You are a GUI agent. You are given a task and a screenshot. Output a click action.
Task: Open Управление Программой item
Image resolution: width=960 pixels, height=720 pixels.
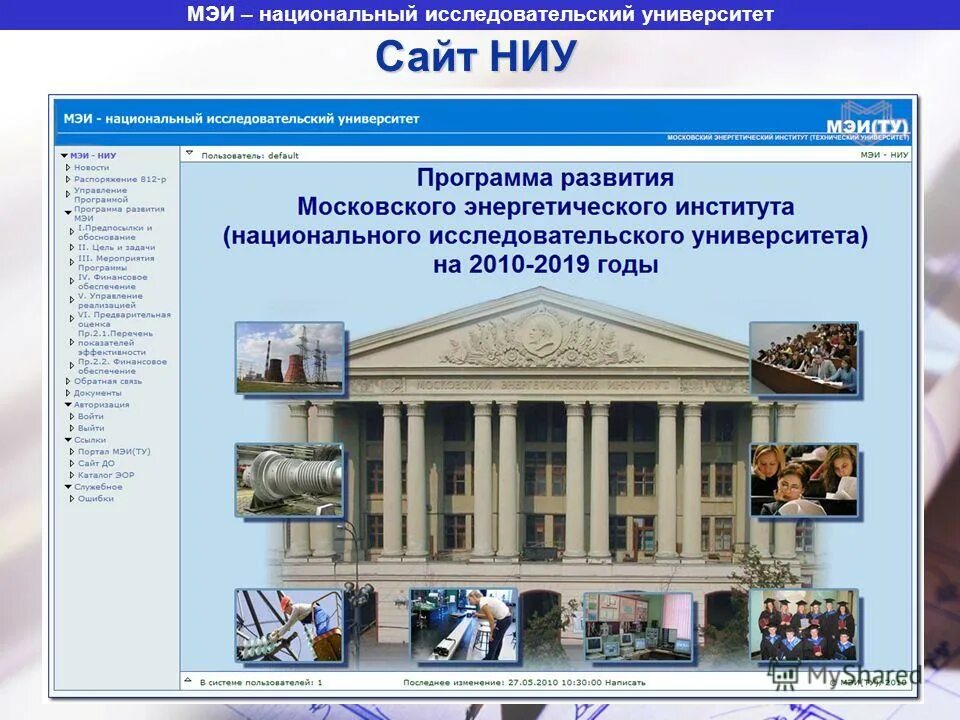pyautogui.click(x=101, y=195)
